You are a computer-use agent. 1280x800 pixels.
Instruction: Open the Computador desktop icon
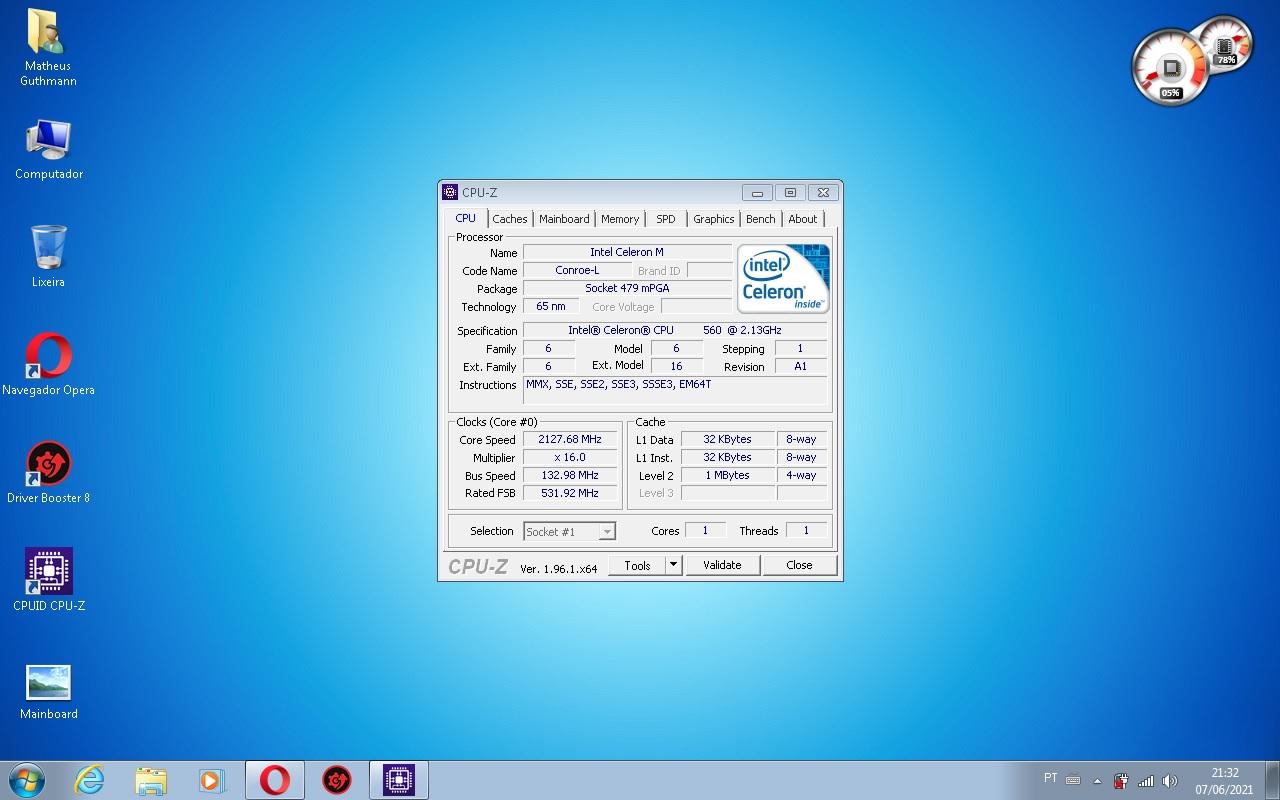(x=48, y=150)
